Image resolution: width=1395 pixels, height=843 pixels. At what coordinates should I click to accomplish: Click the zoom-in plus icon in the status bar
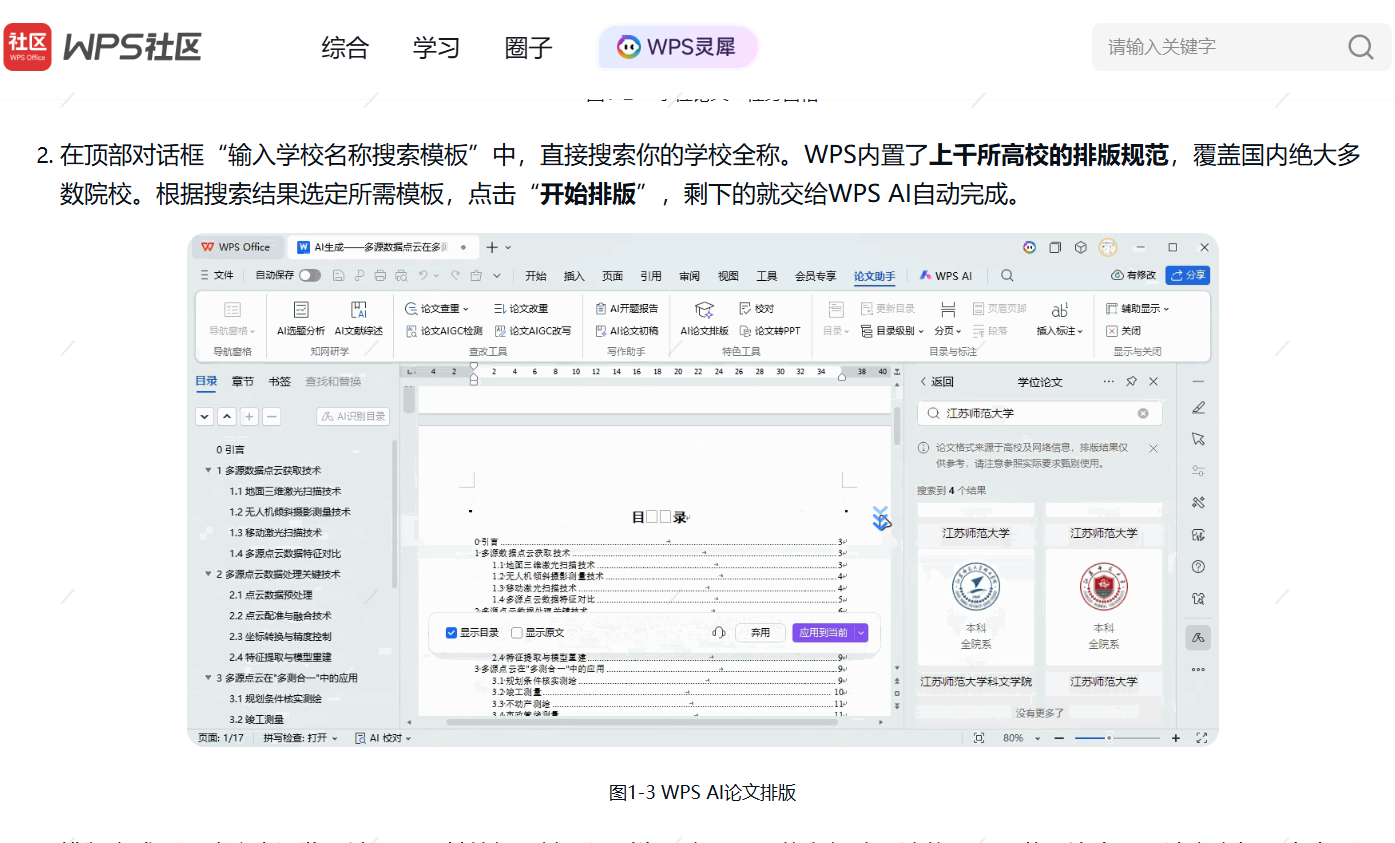[x=1176, y=738]
